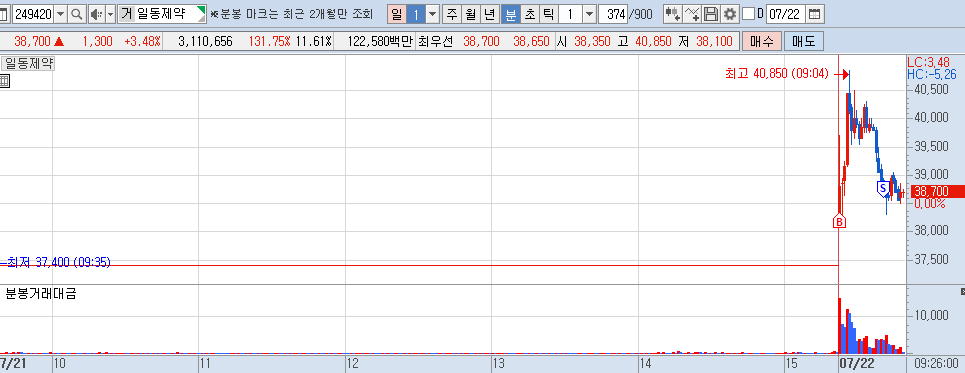This screenshot has width=965, height=373.
Task: Open the calendar date picker icon
Action: 814,14
